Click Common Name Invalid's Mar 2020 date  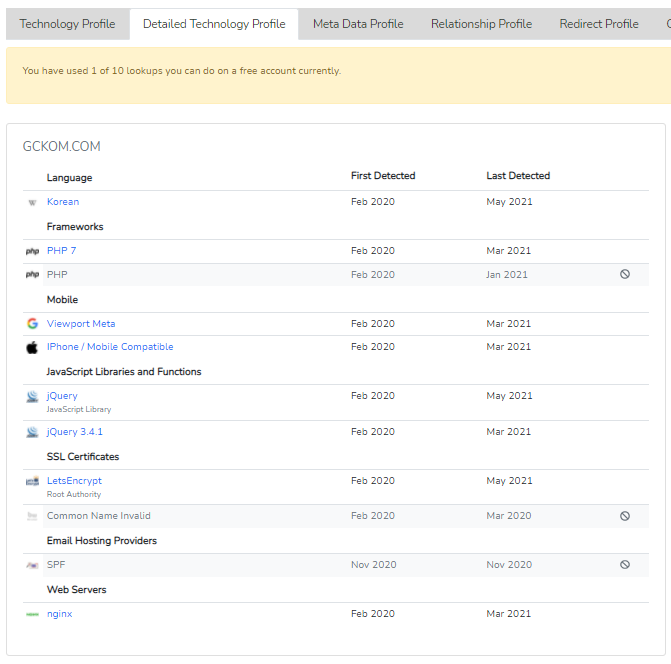click(x=508, y=516)
